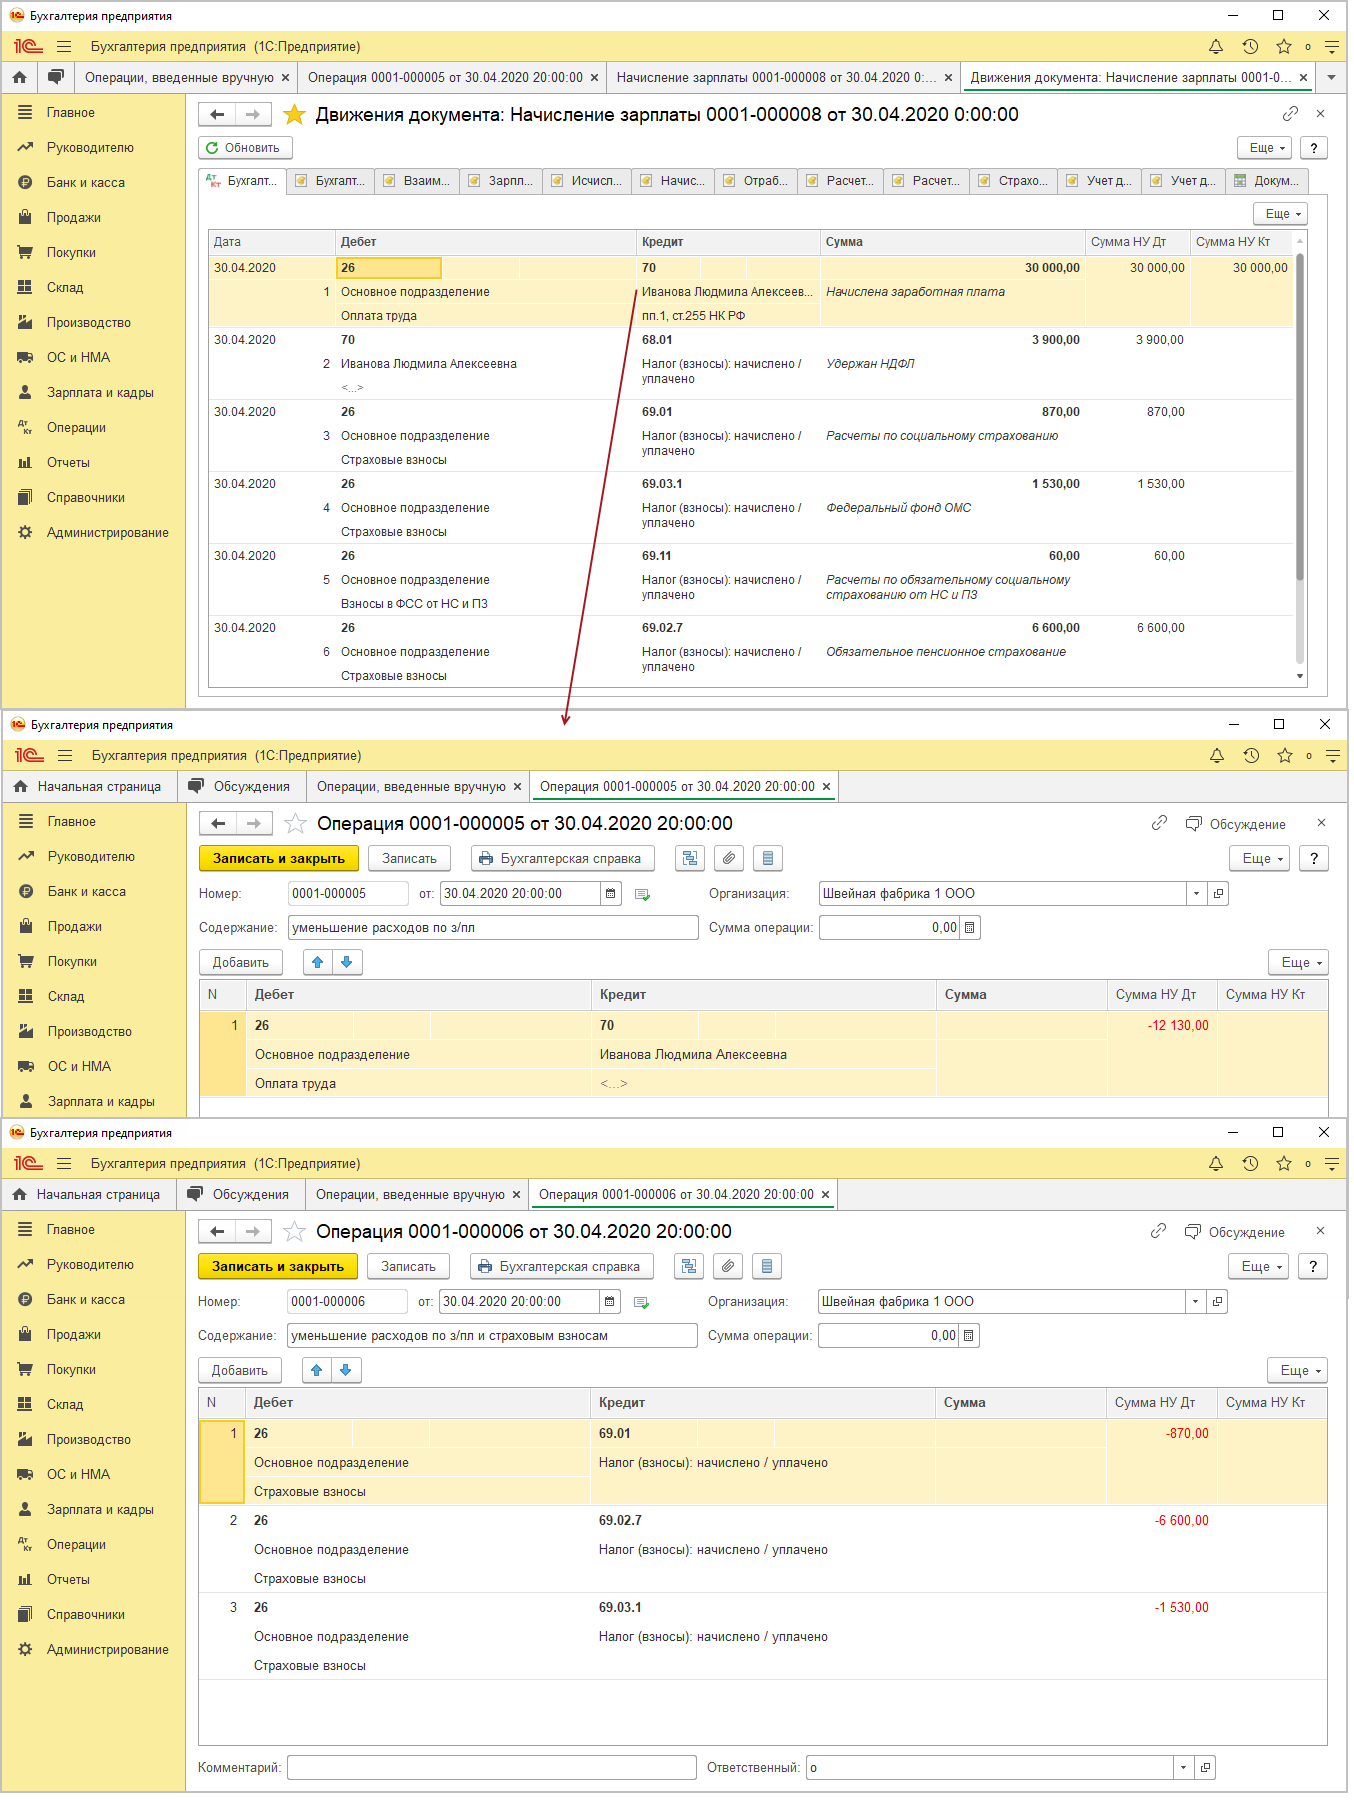Add Движения документа page to favorites star
This screenshot has width=1354, height=1805.
(x=294, y=115)
